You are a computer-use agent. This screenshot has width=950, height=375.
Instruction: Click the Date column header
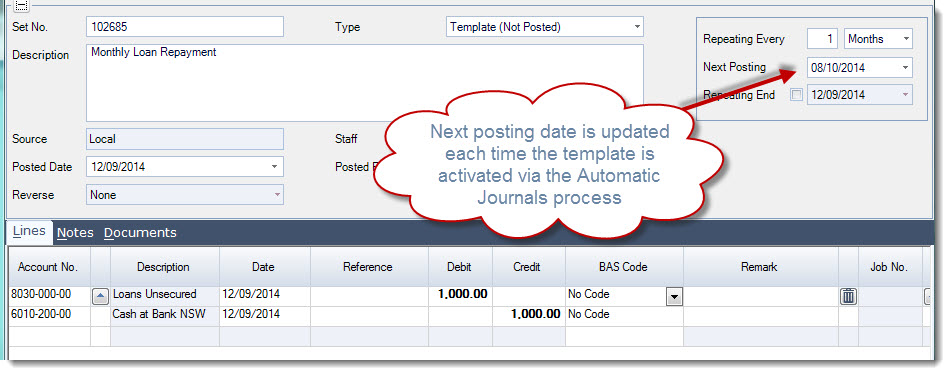click(x=265, y=267)
